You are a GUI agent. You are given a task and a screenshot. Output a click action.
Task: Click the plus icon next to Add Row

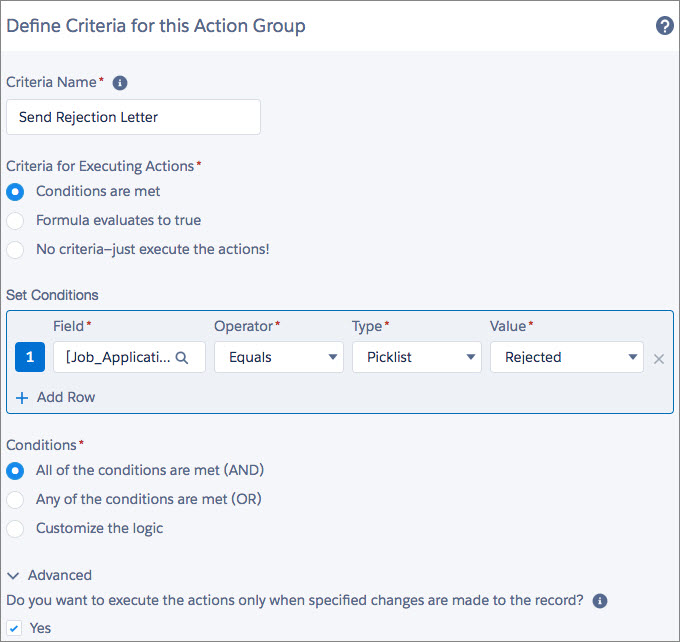tap(22, 397)
